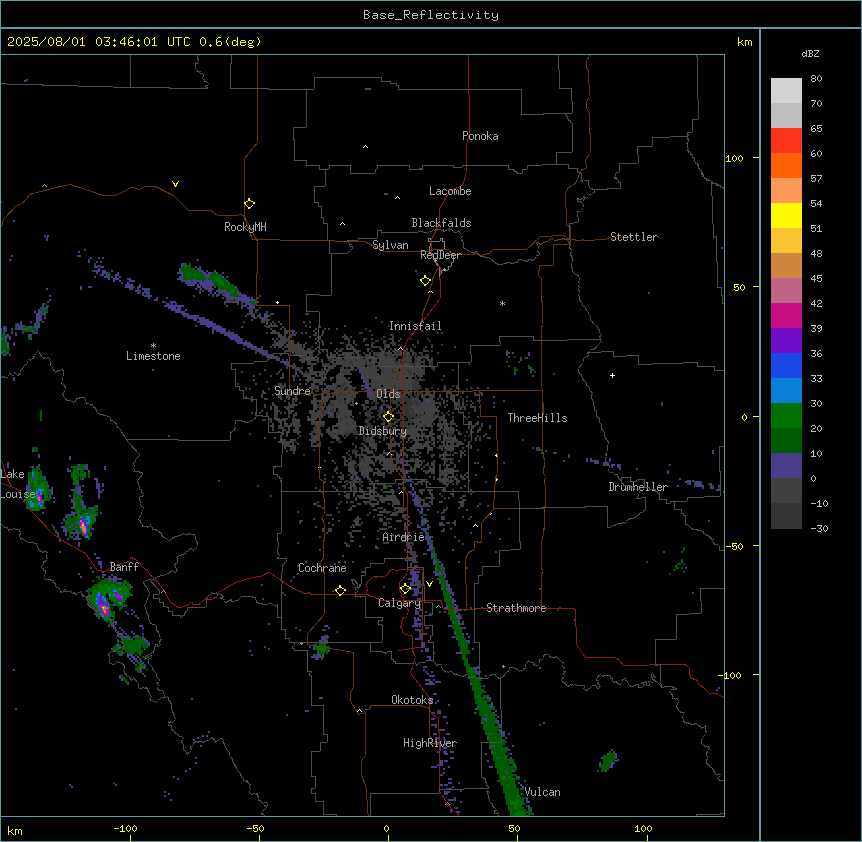Click the Vulcan label
Image resolution: width=862 pixels, height=842 pixels.
[x=543, y=792]
